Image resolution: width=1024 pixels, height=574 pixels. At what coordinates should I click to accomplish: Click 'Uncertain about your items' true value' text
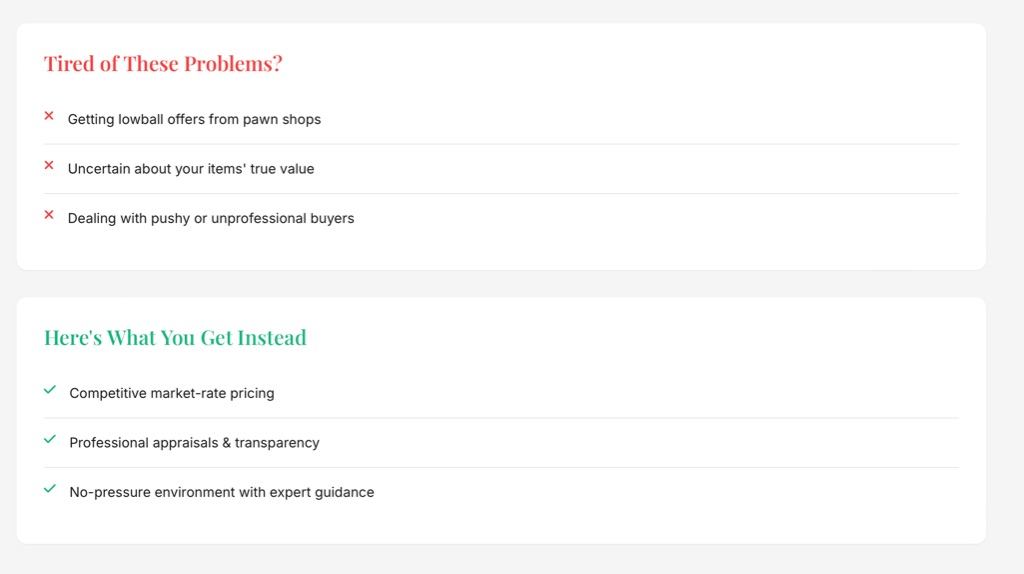(x=191, y=169)
